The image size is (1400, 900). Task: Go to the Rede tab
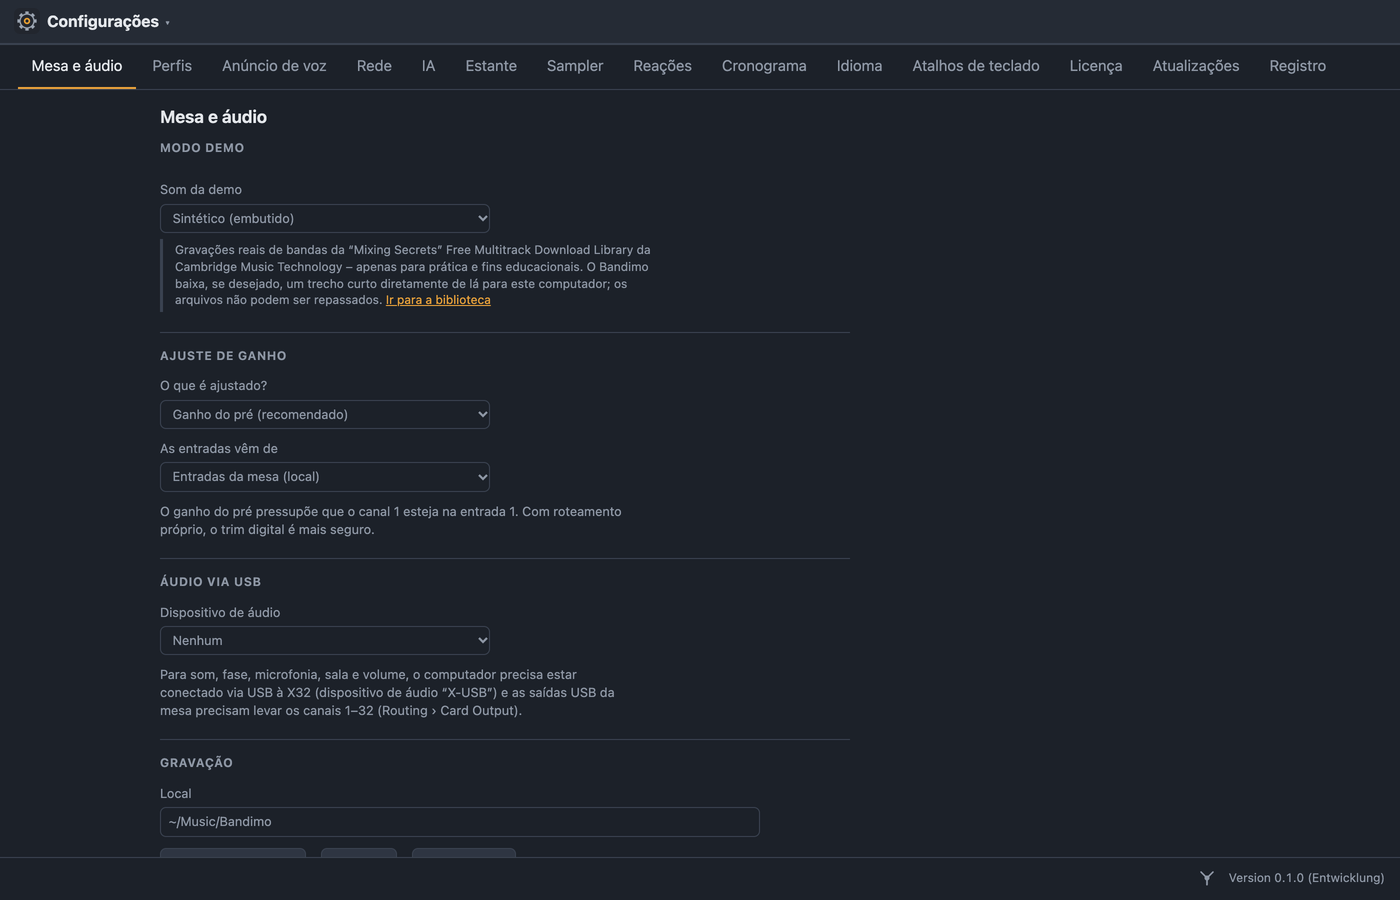tap(374, 66)
